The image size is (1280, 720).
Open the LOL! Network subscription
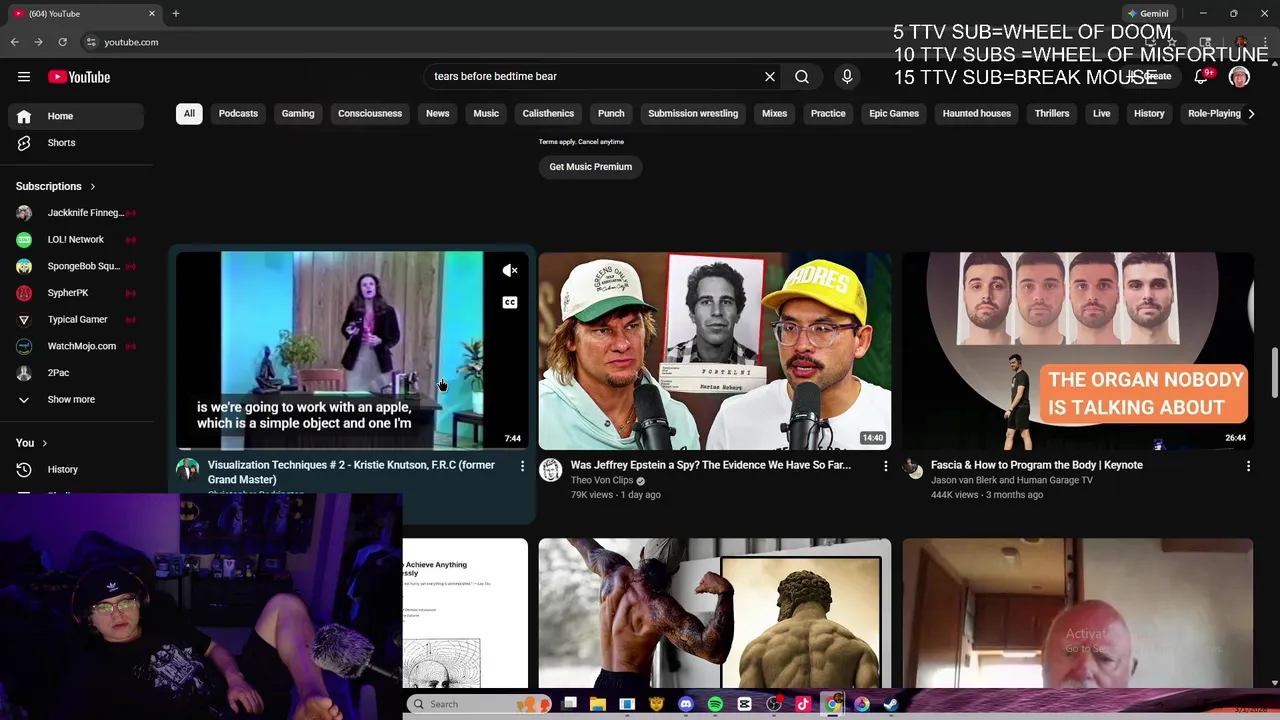(76, 240)
